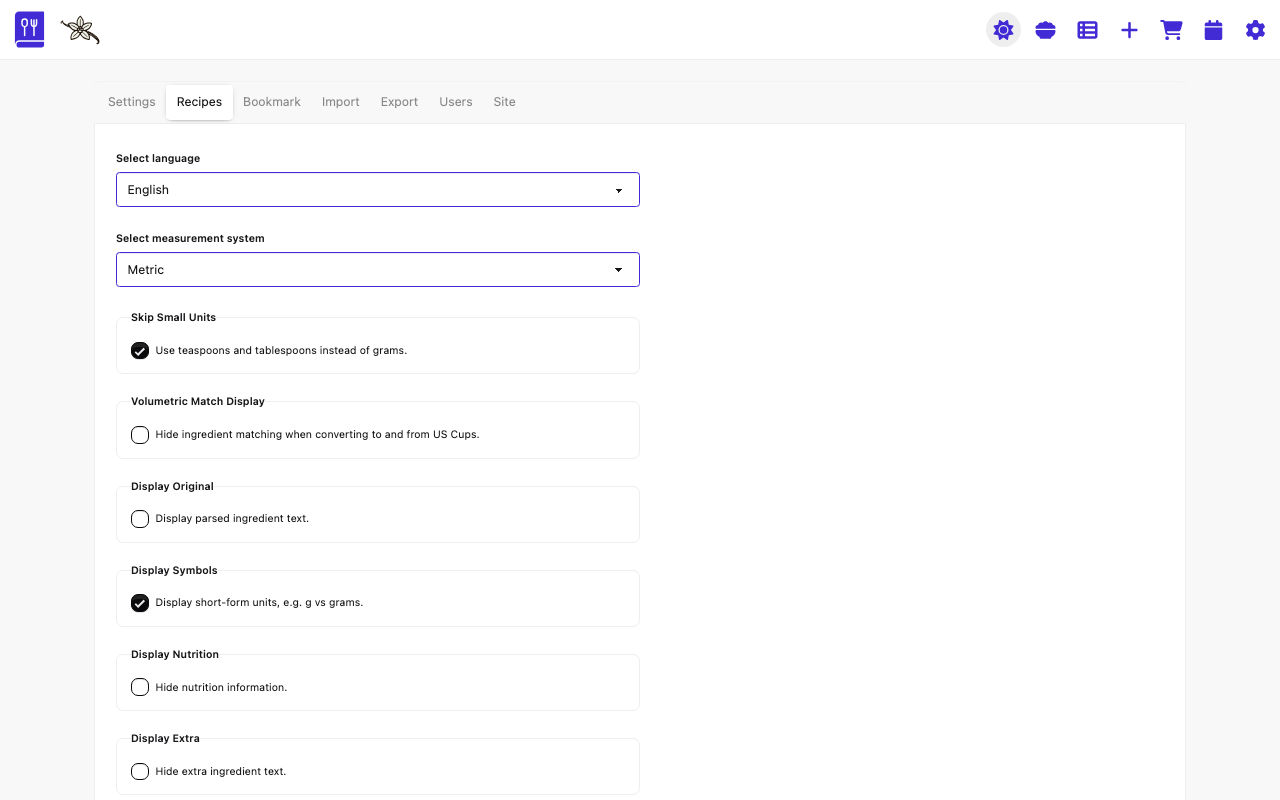Open the Site tab
Screen dimensions: 1280x800
[505, 102]
